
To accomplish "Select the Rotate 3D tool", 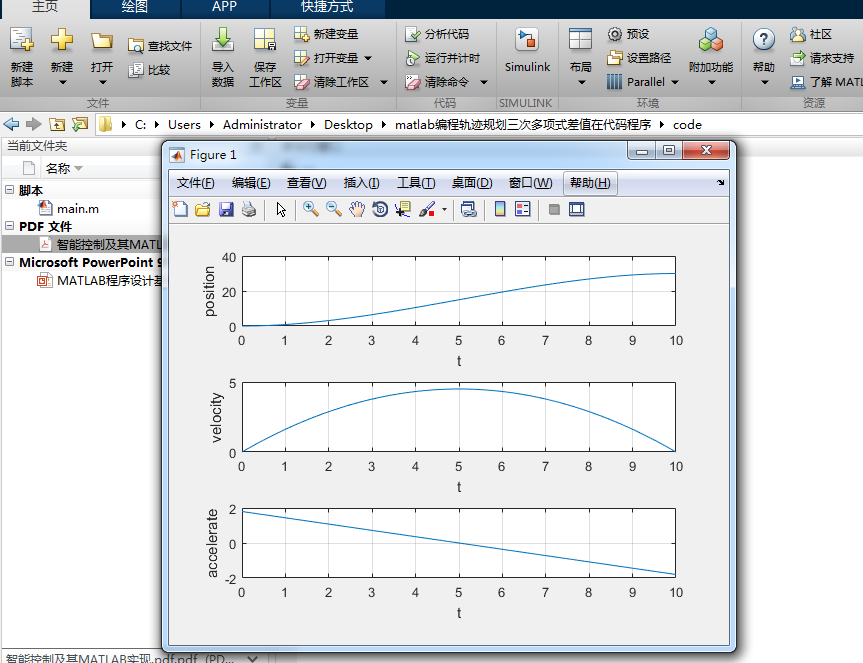I will (380, 210).
